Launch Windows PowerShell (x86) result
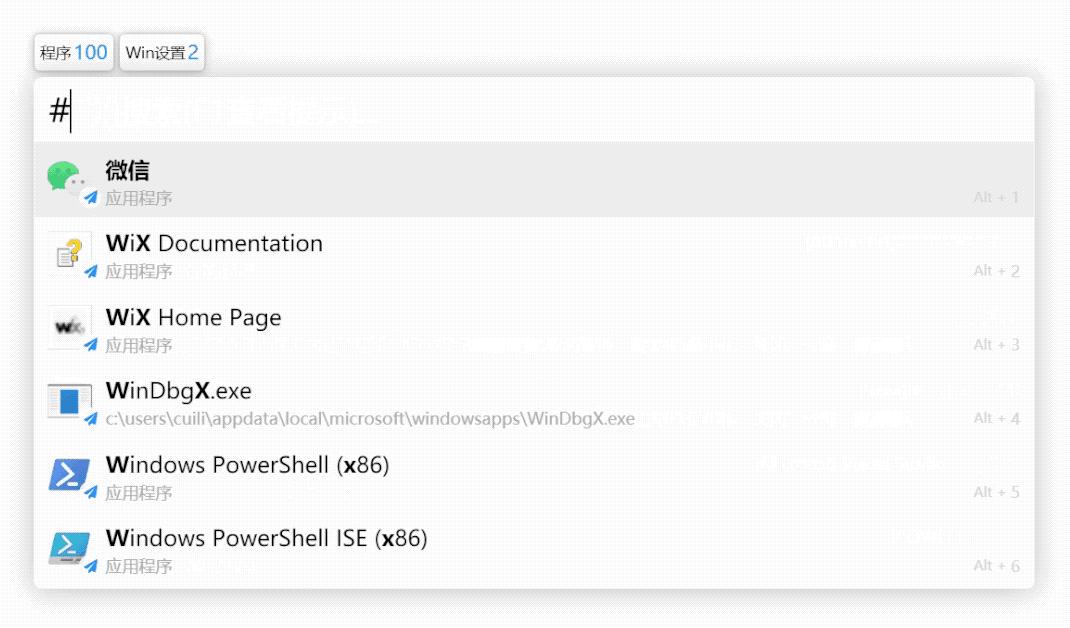This screenshot has height=628, width=1070. click(x=247, y=465)
